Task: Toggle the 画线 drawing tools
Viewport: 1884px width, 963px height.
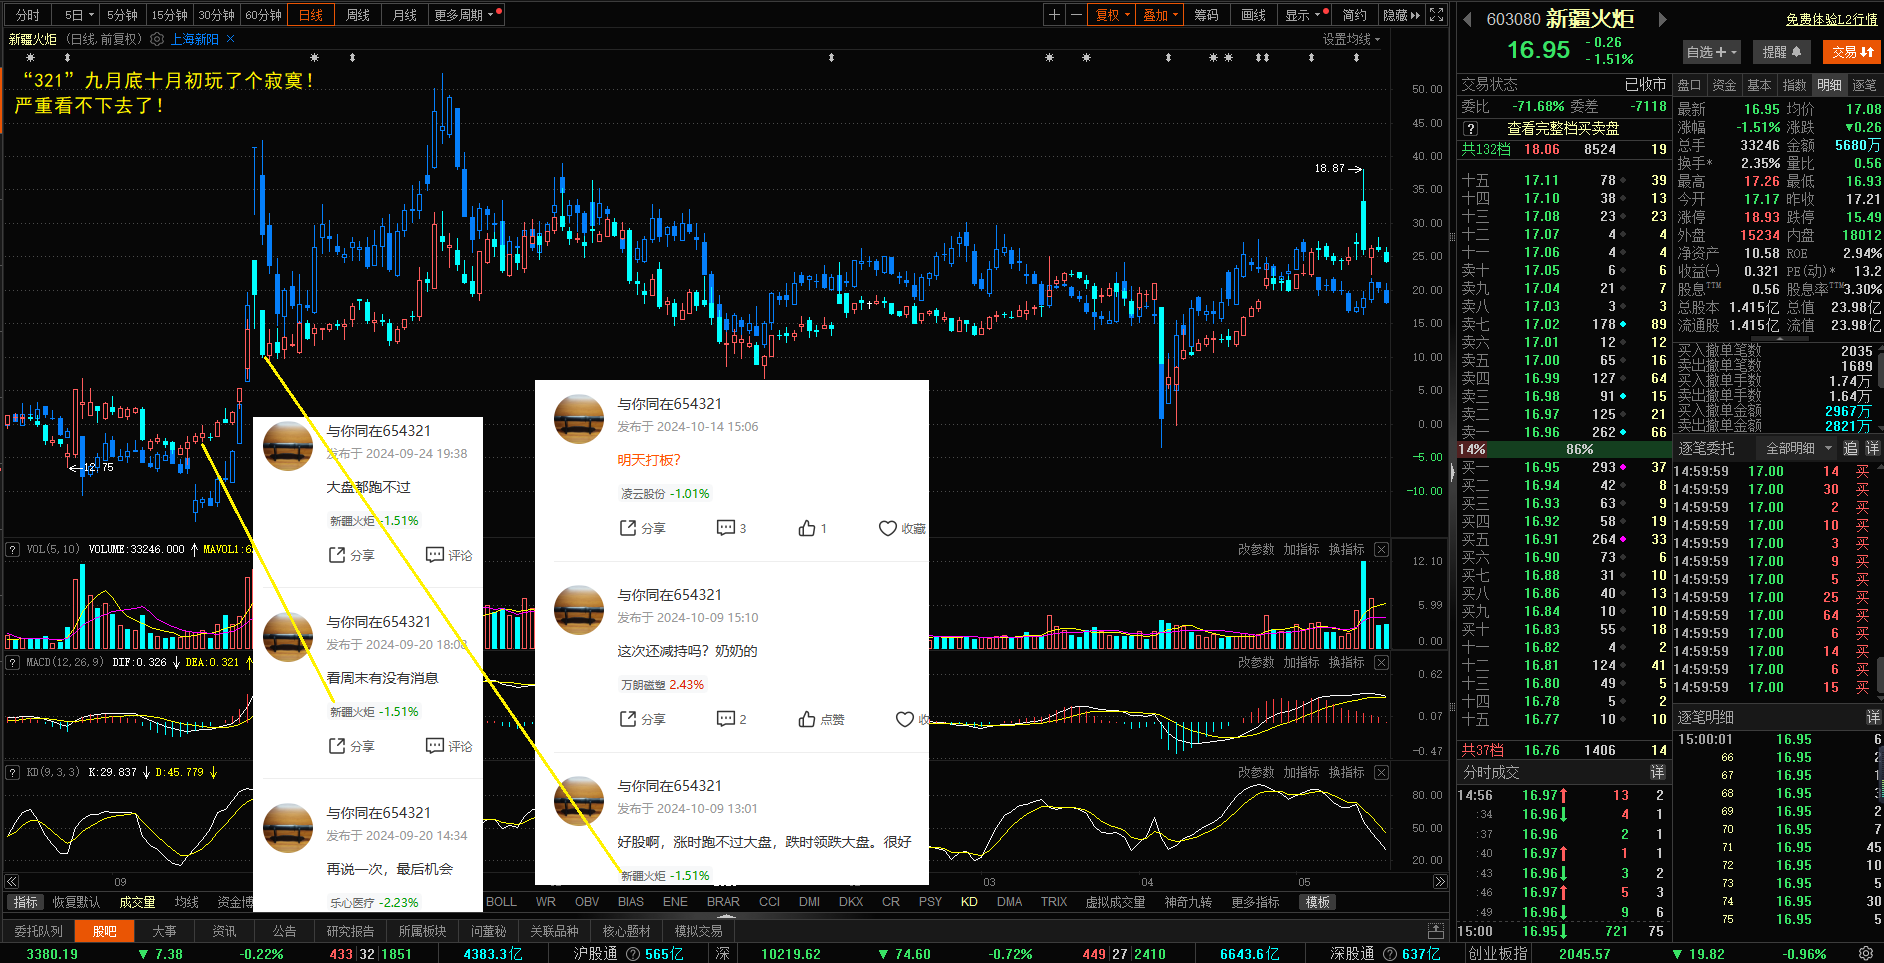Action: coord(1253,15)
